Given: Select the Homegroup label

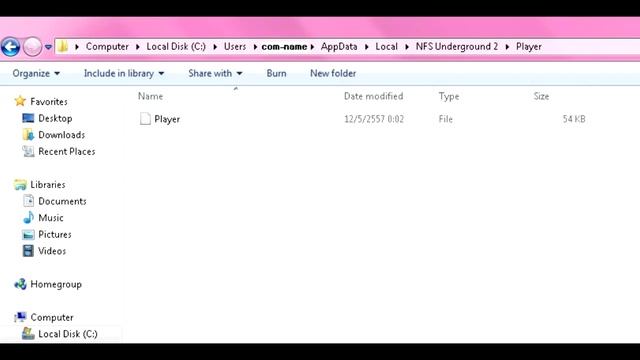Looking at the screenshot, I should pyautogui.click(x=56, y=284).
